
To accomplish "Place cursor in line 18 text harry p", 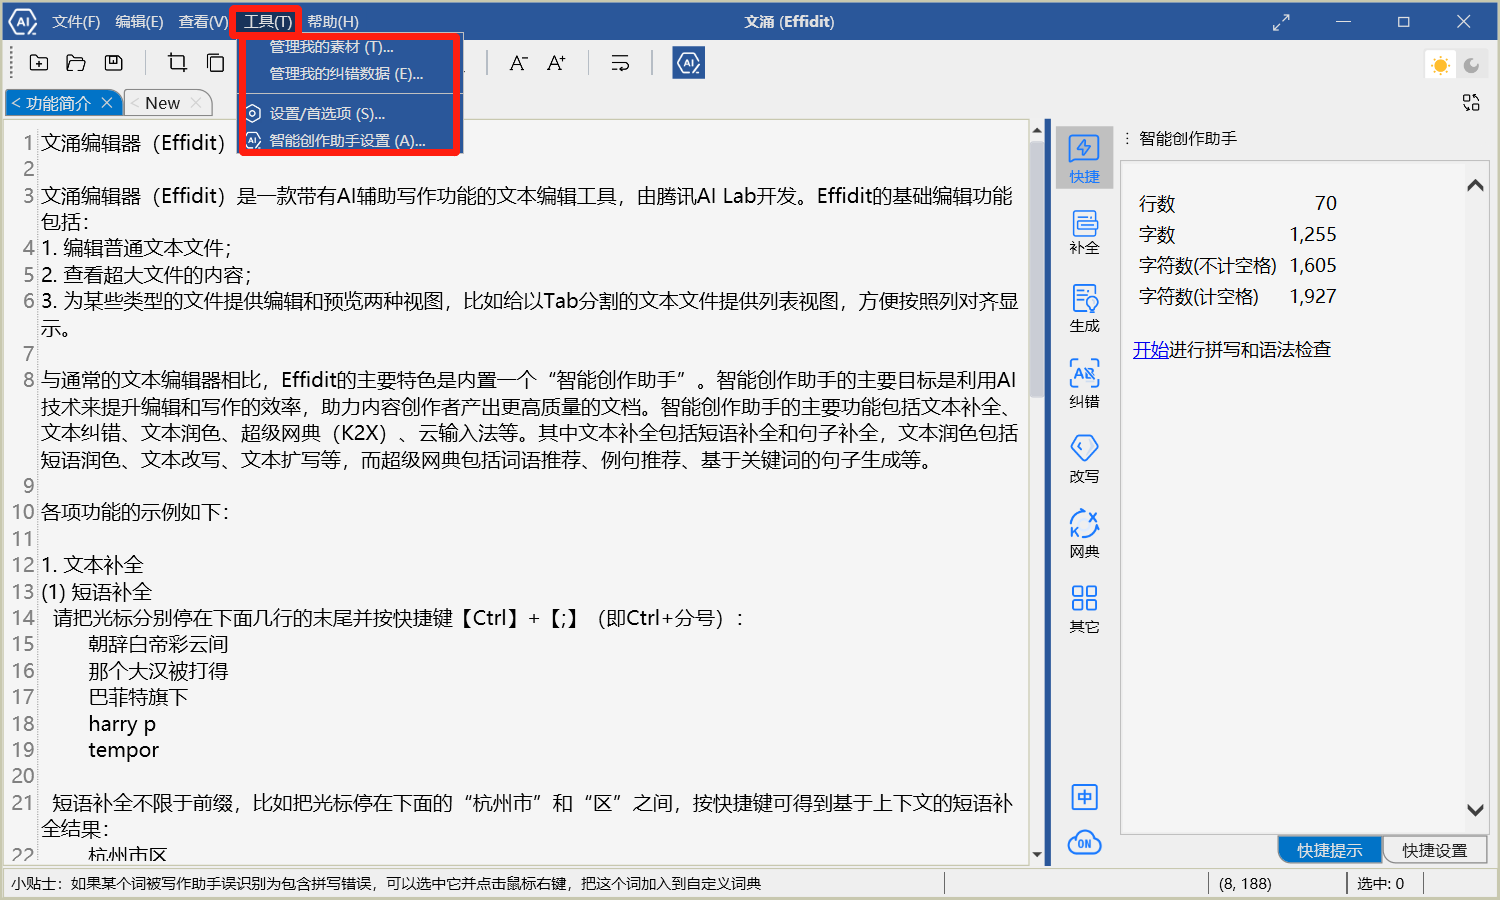I will click(122, 724).
